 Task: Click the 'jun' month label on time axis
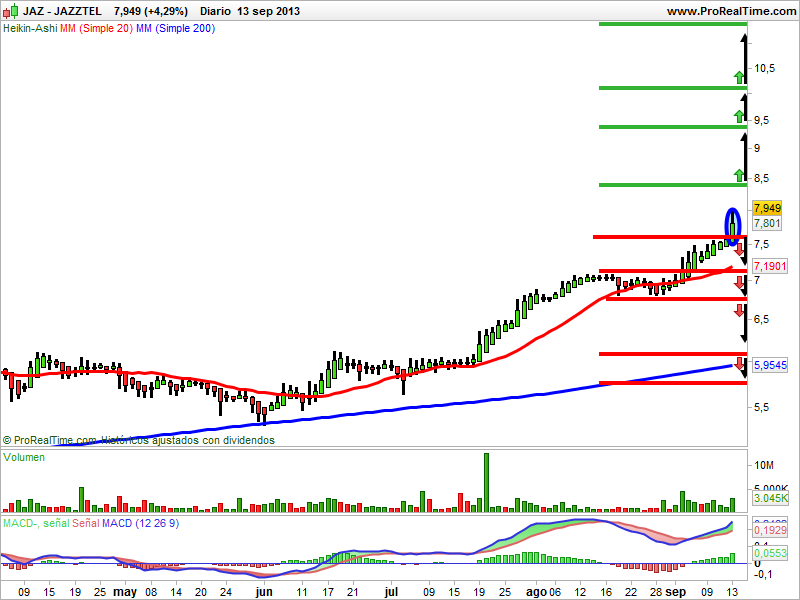point(264,592)
